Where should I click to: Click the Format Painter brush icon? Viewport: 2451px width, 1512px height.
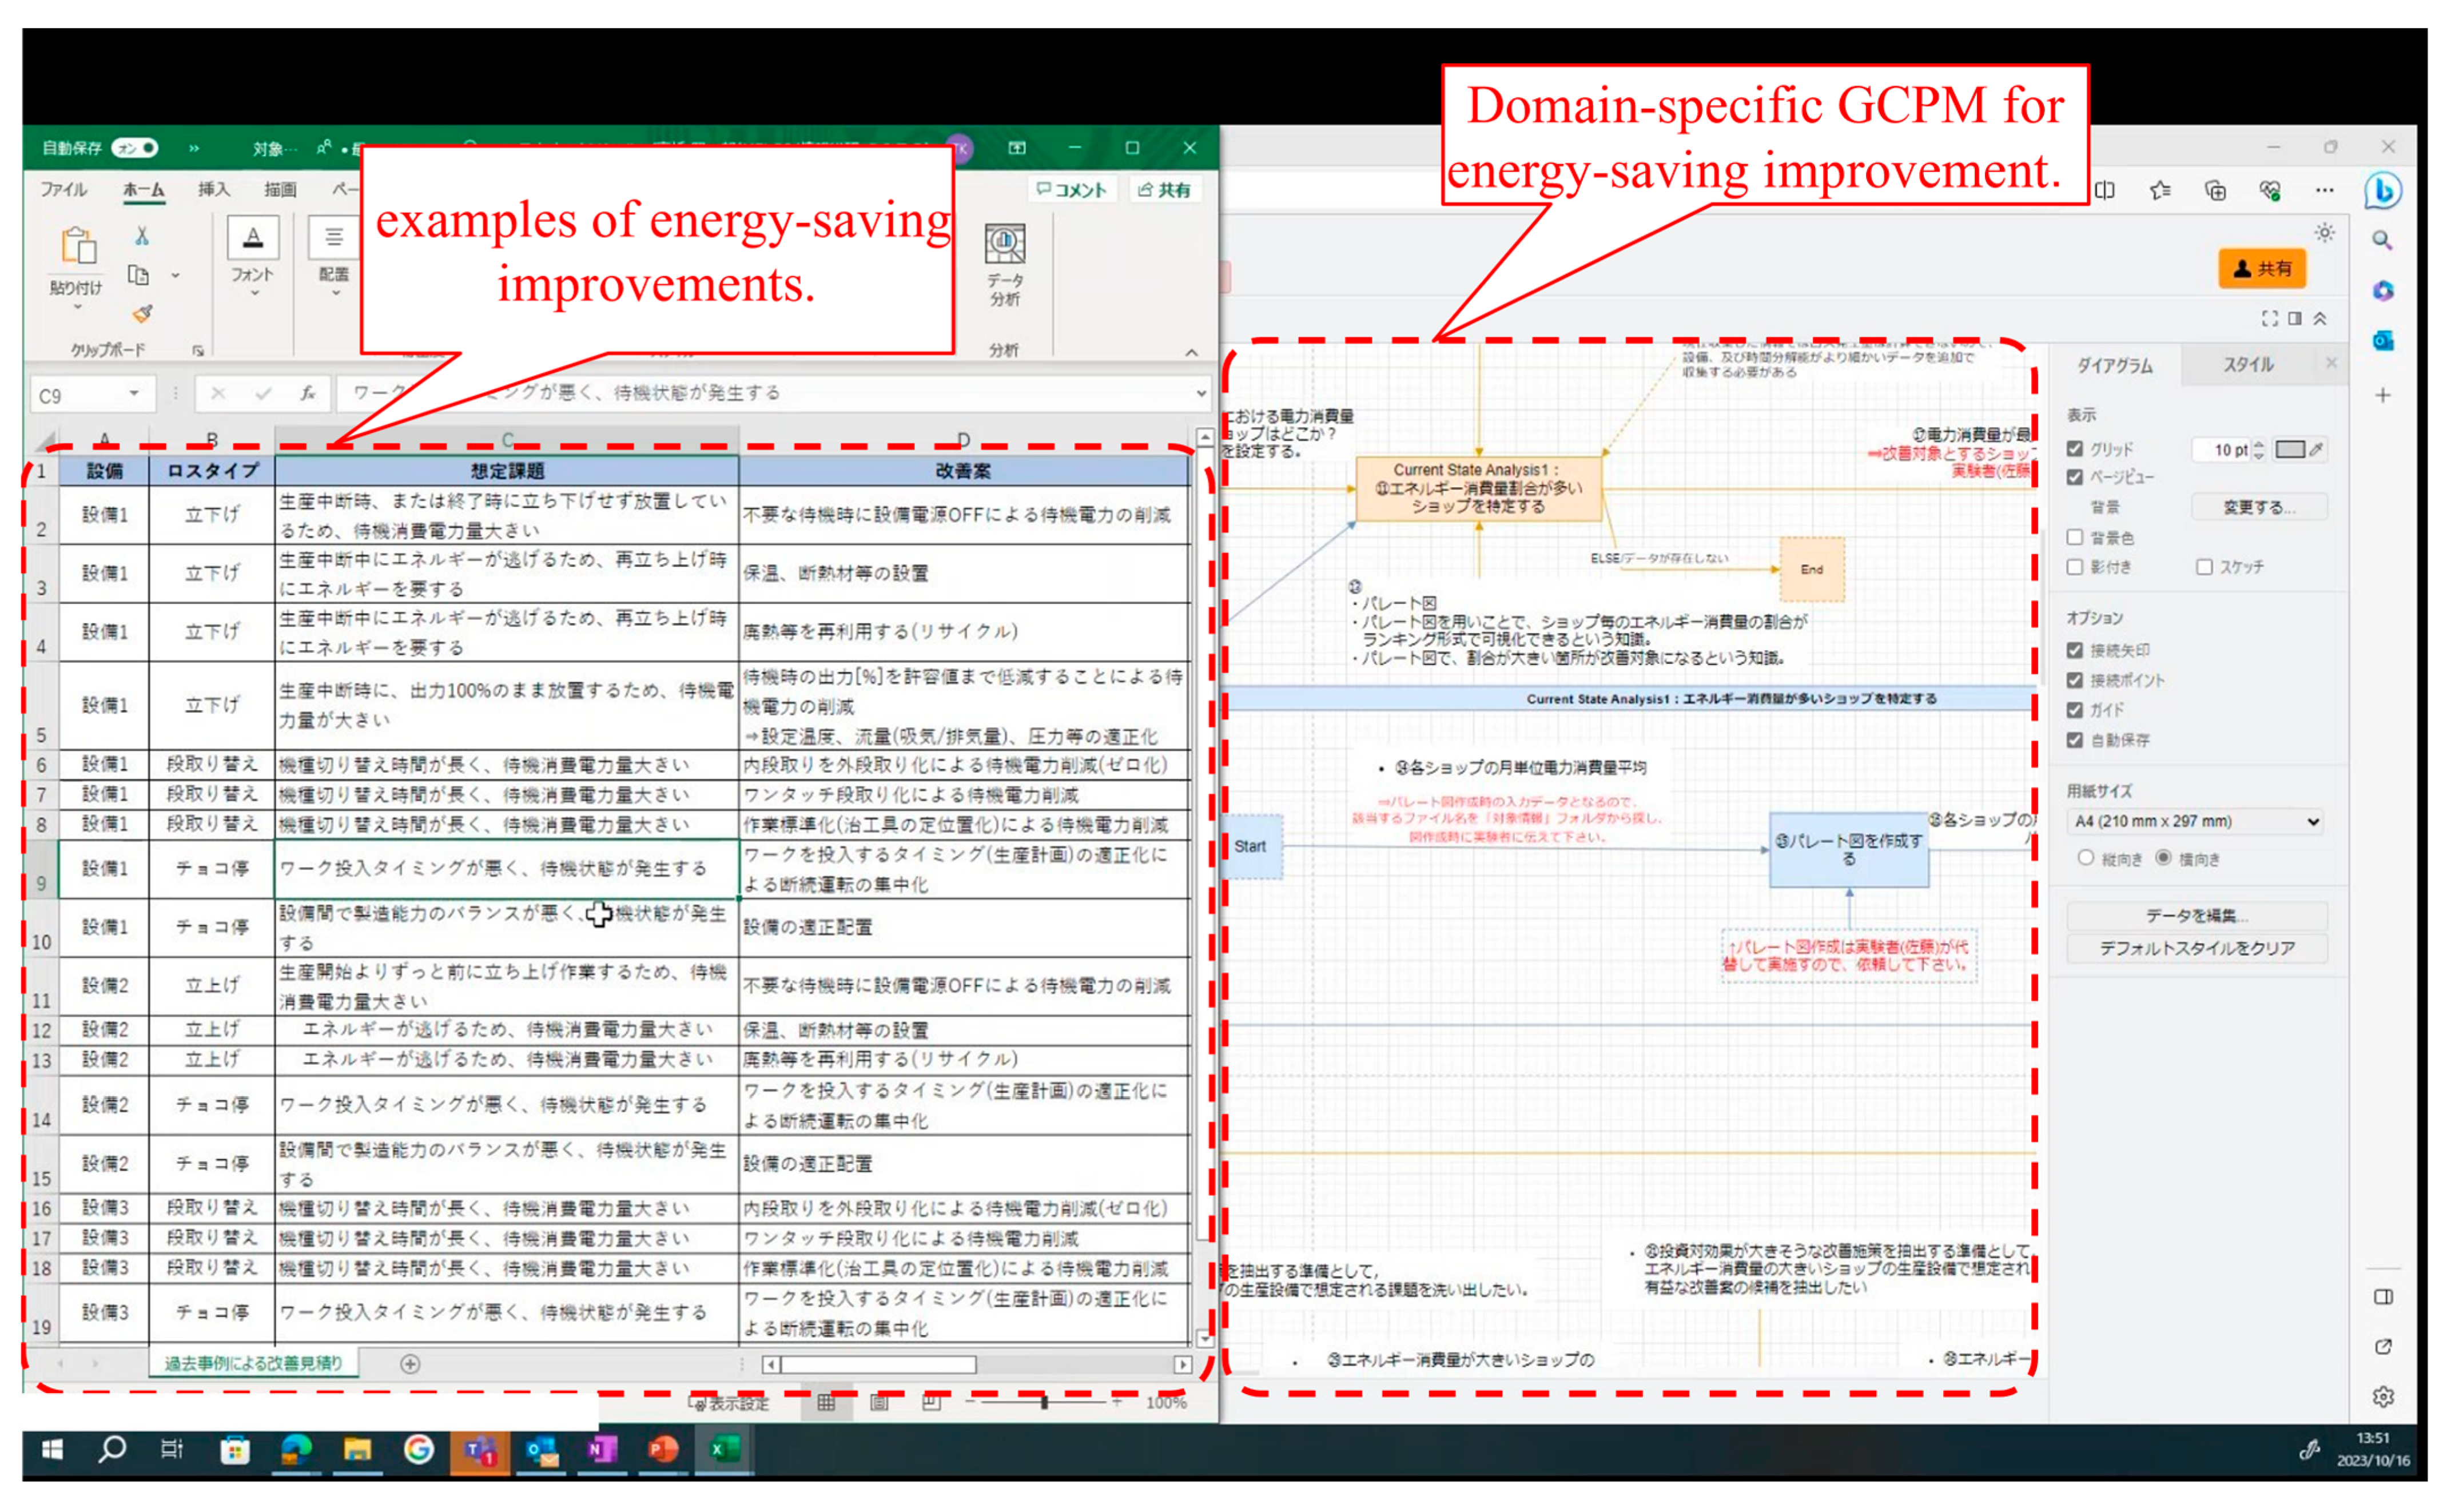pyautogui.click(x=142, y=314)
